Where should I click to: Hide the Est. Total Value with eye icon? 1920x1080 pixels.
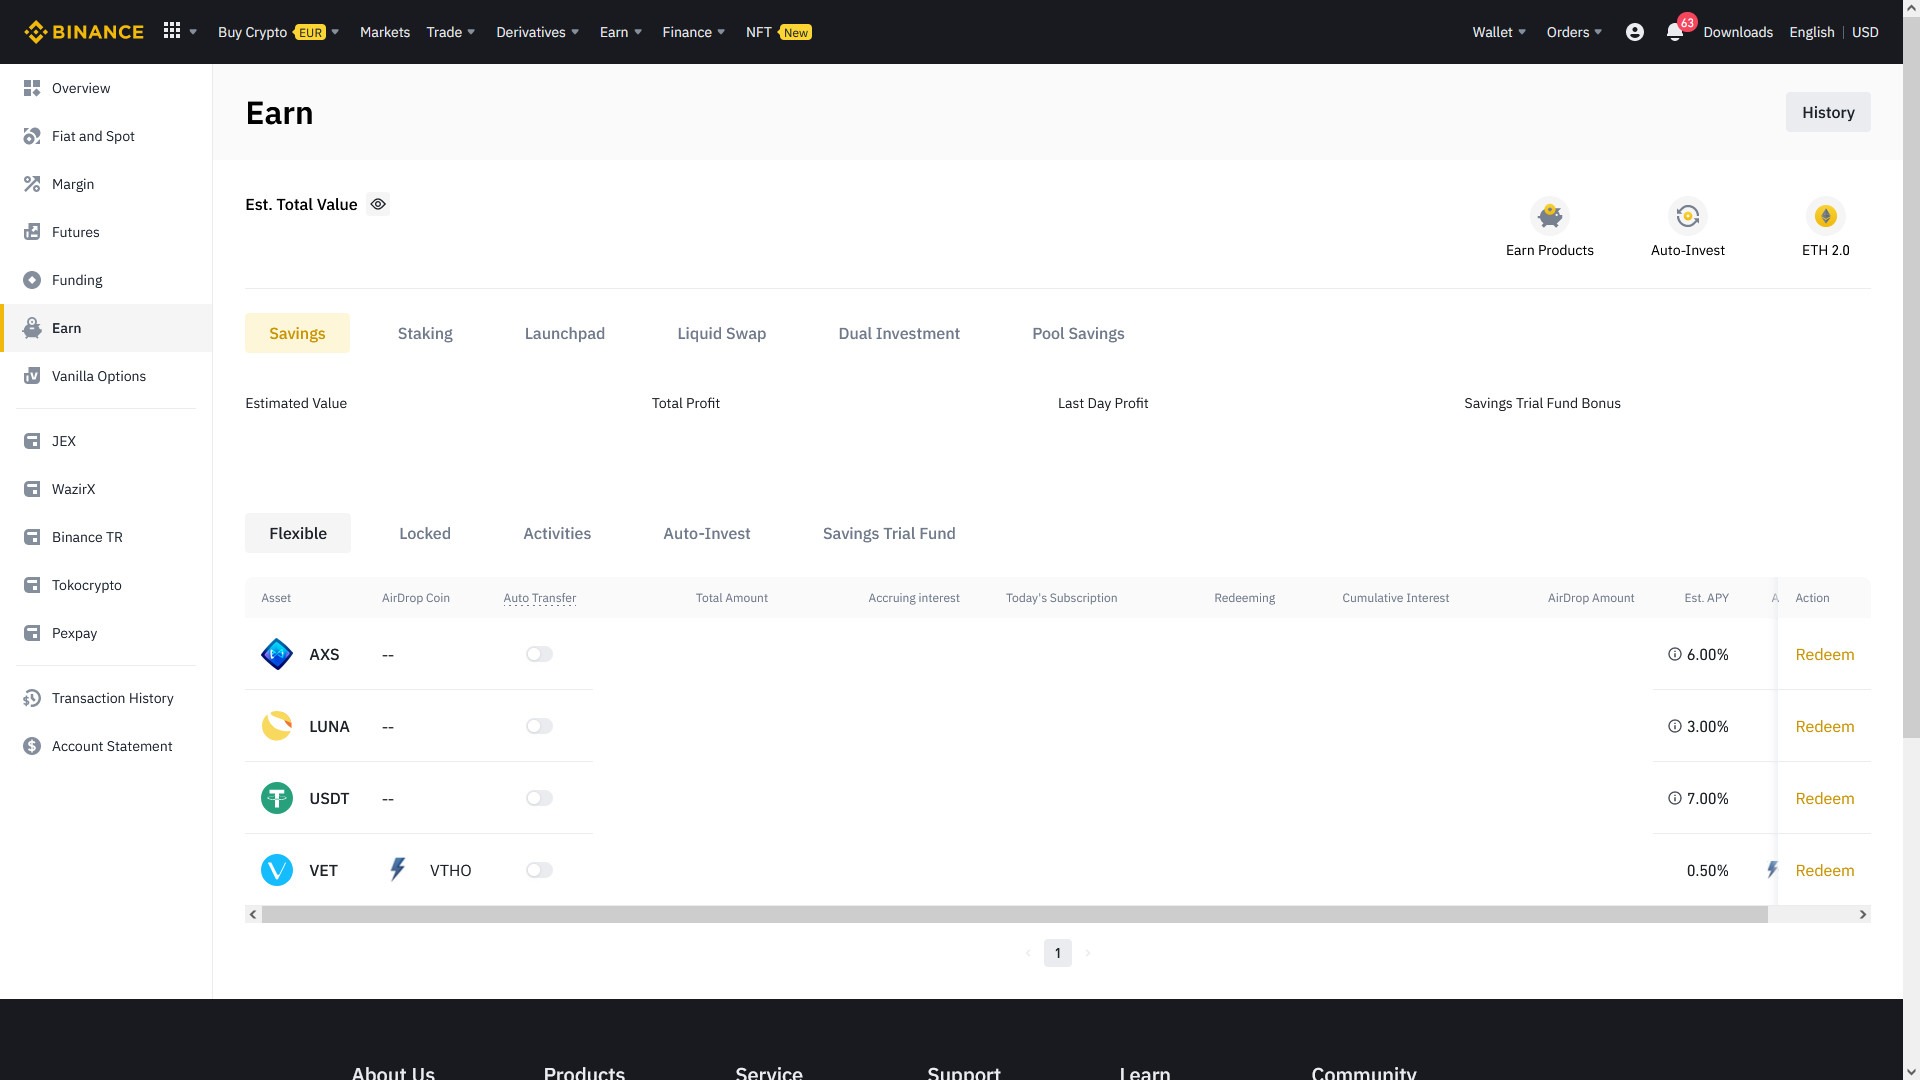click(378, 204)
